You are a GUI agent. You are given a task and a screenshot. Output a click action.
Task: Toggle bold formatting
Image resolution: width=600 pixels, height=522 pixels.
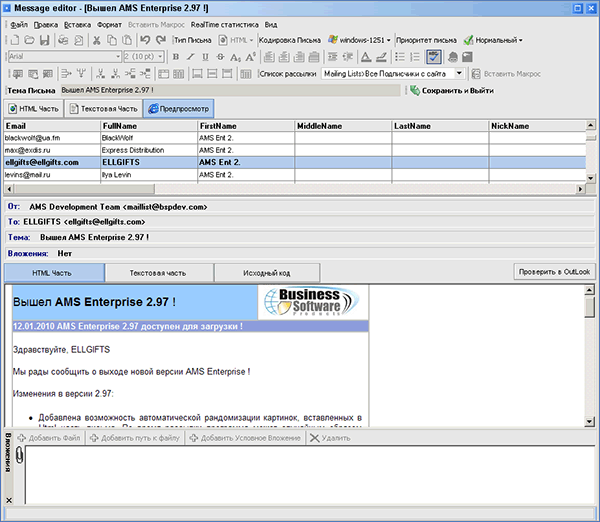[176, 57]
